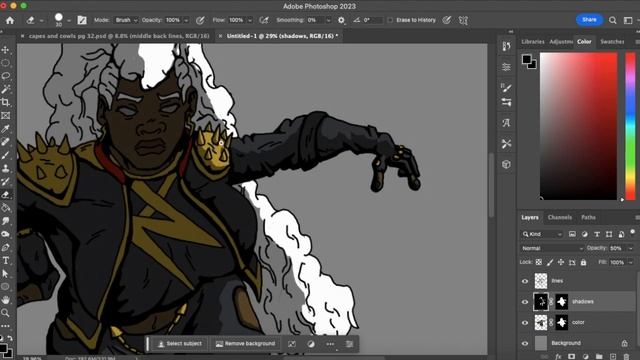Open layer Fill dropdown arrow
Screen dimensions: 640x360
click(x=631, y=262)
